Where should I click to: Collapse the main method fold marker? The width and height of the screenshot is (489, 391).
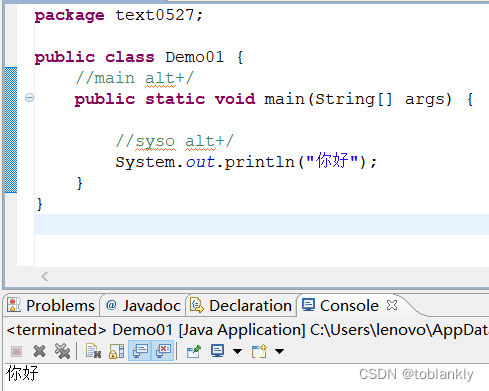coord(29,98)
